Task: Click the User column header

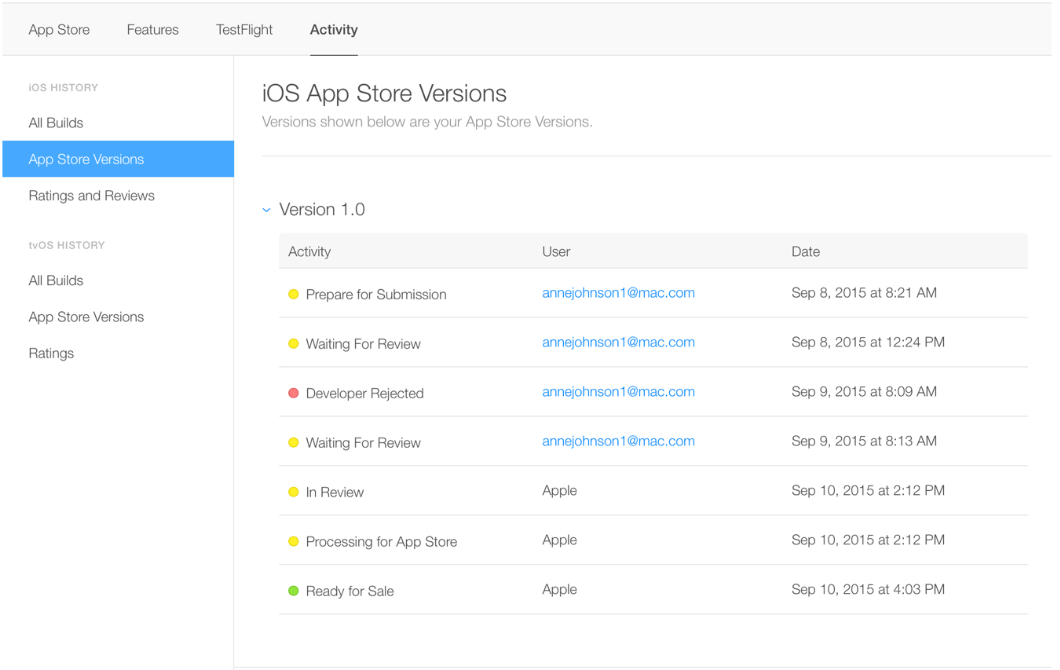Action: pos(557,251)
